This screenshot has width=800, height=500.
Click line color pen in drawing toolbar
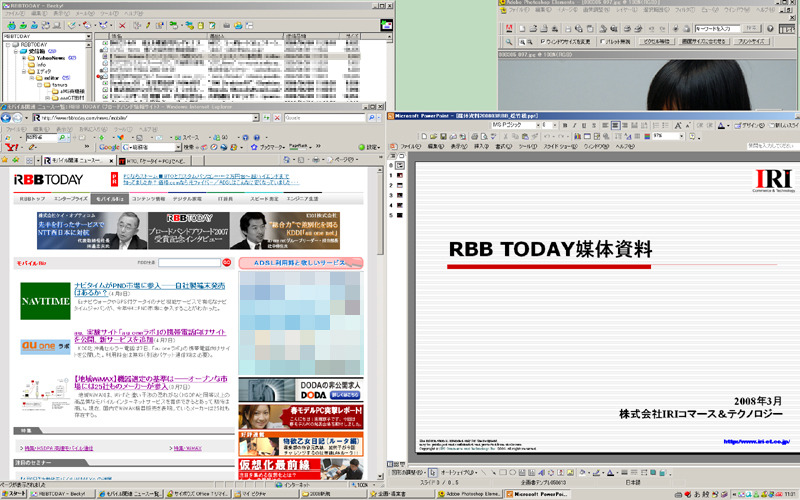click(x=596, y=472)
